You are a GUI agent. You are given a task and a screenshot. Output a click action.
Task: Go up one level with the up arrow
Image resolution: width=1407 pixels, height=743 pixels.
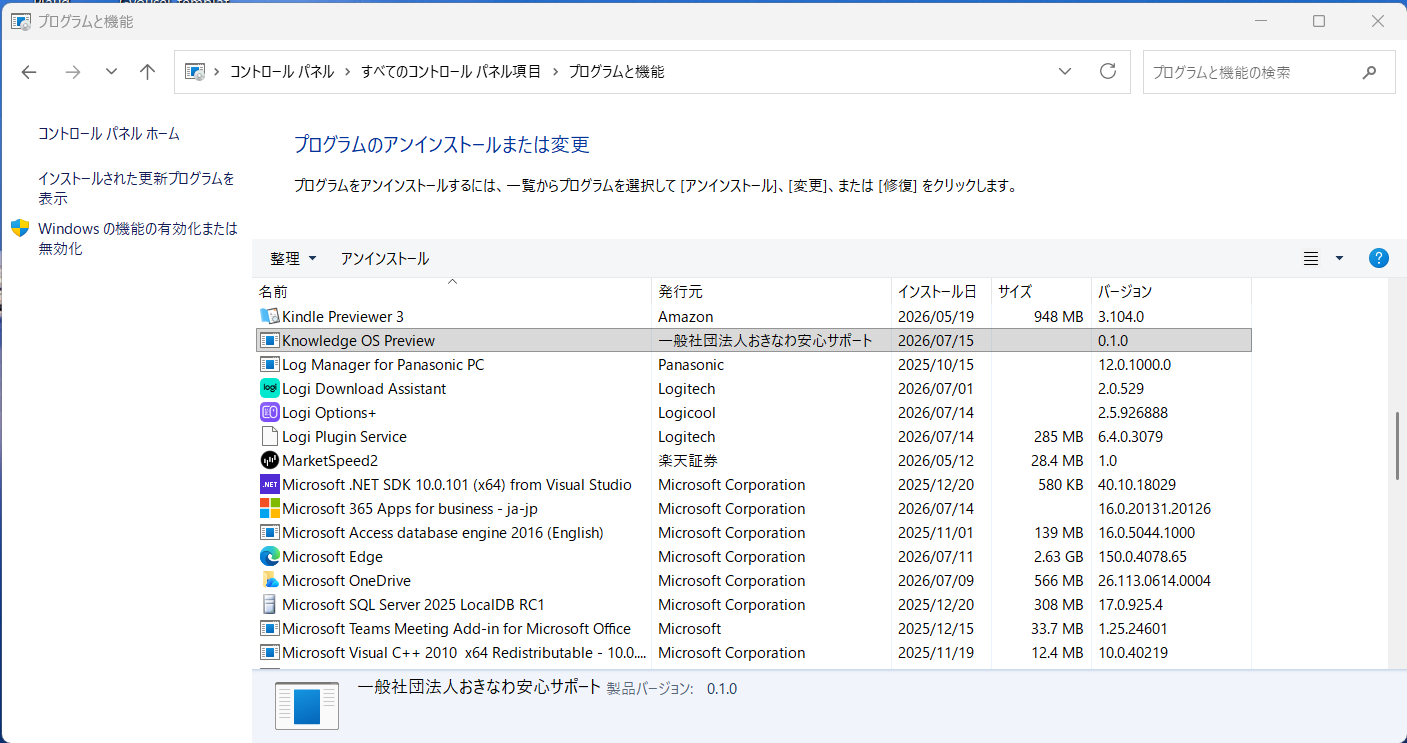(x=148, y=71)
